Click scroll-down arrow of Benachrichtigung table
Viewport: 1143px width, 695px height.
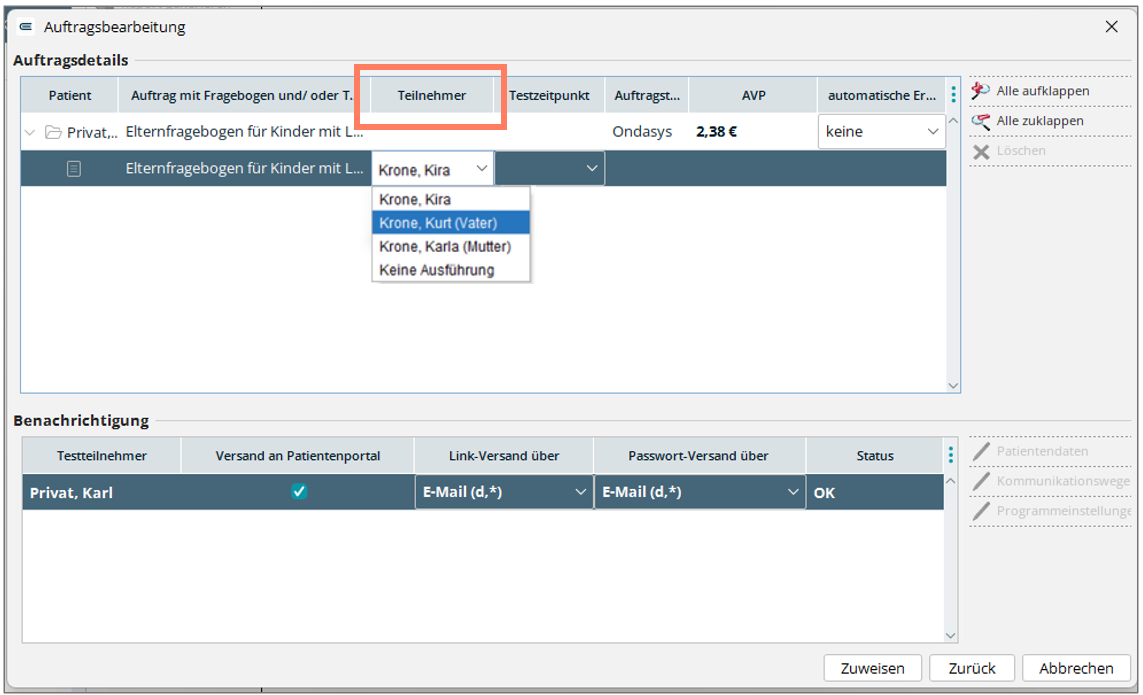[x=950, y=635]
